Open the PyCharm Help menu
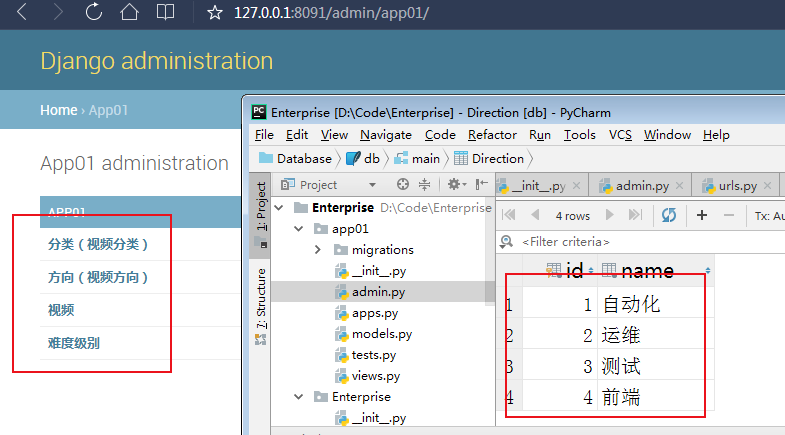 (716, 135)
